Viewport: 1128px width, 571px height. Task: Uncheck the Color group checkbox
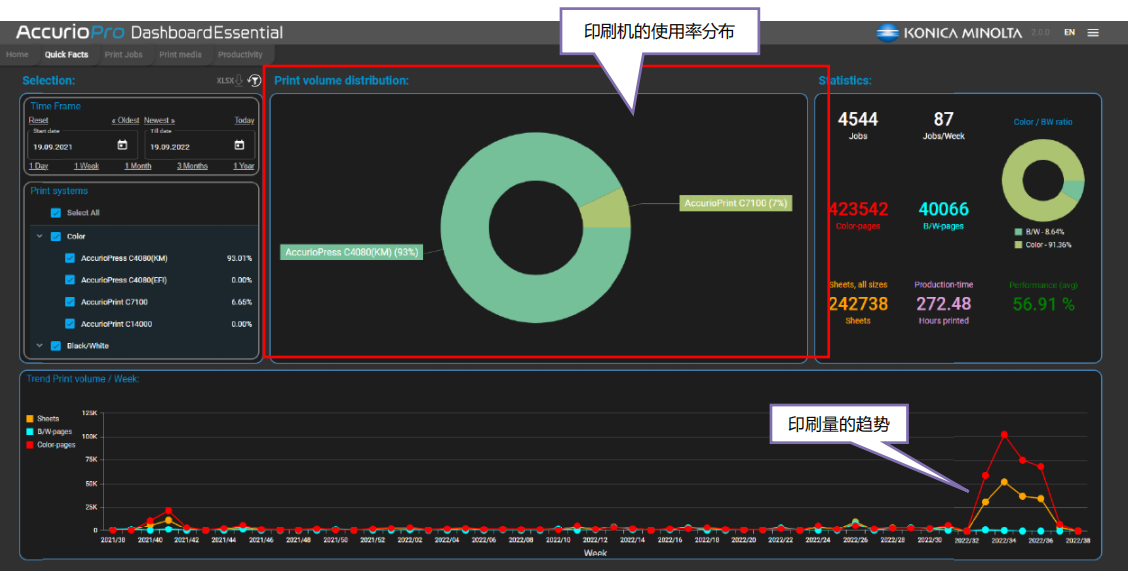56,236
